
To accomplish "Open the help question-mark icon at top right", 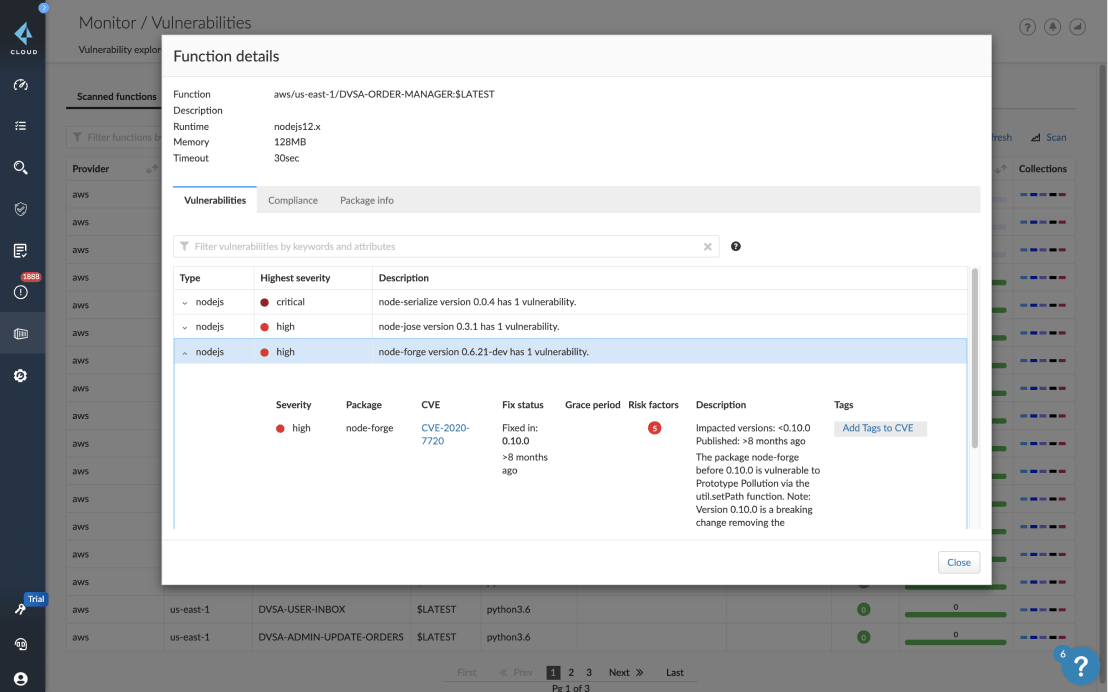I will coord(1027,26).
